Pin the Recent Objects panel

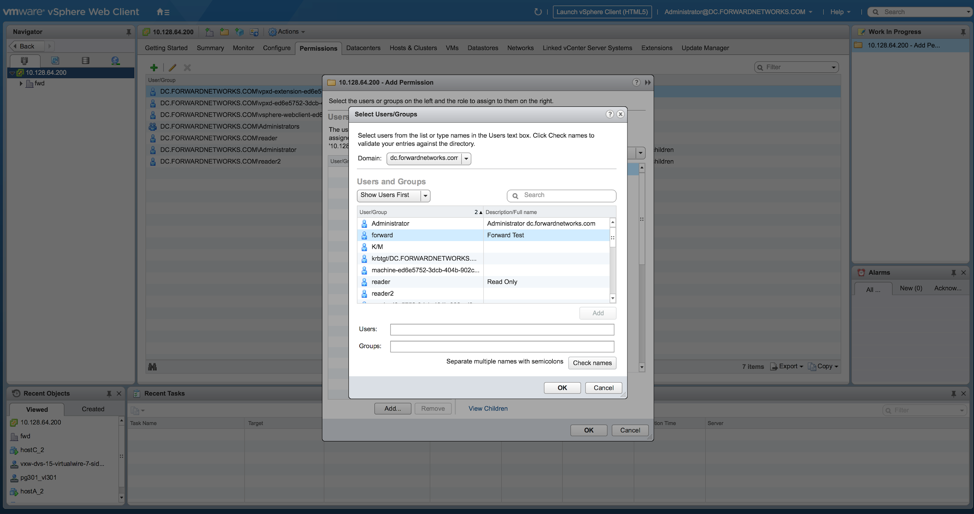(x=109, y=393)
